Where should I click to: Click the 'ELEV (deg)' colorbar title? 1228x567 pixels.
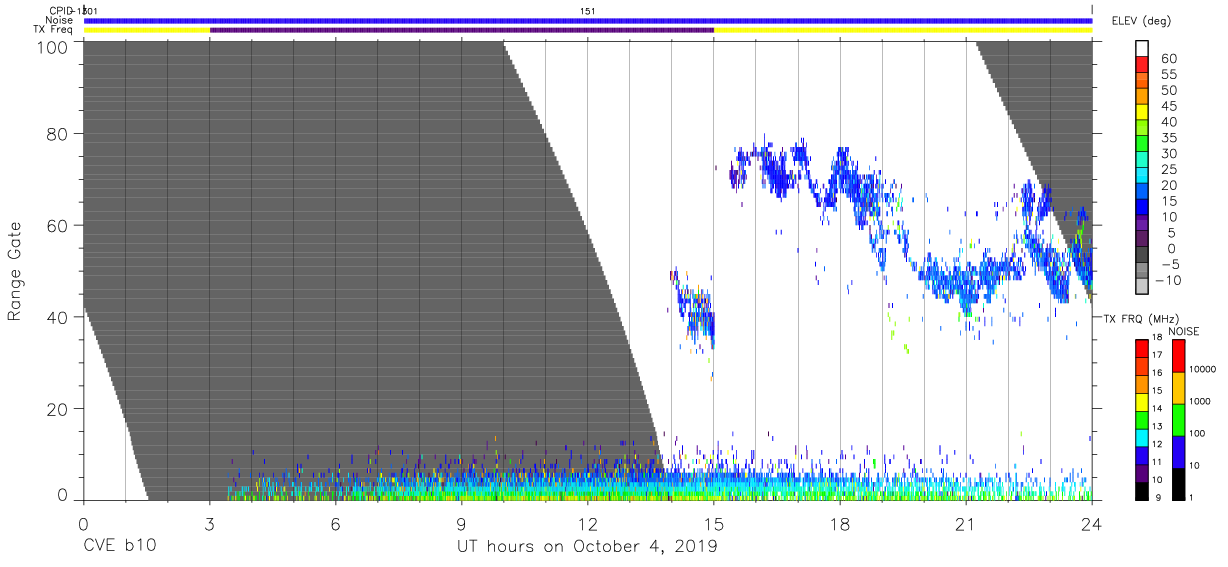[x=1141, y=21]
